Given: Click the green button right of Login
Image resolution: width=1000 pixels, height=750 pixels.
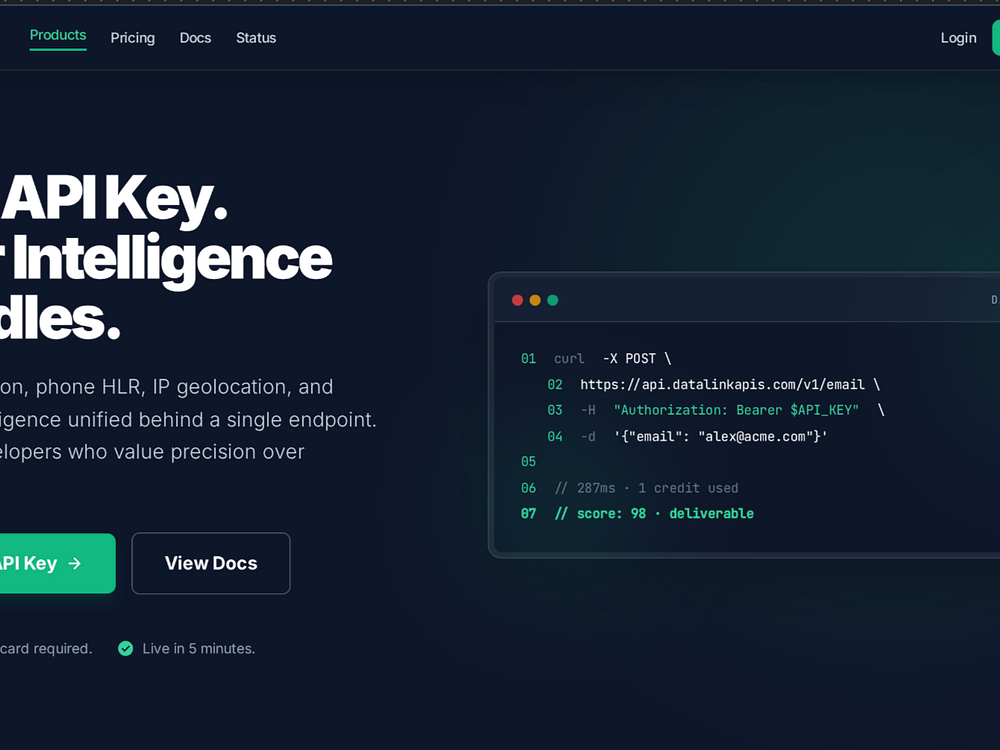Looking at the screenshot, I should [996, 38].
